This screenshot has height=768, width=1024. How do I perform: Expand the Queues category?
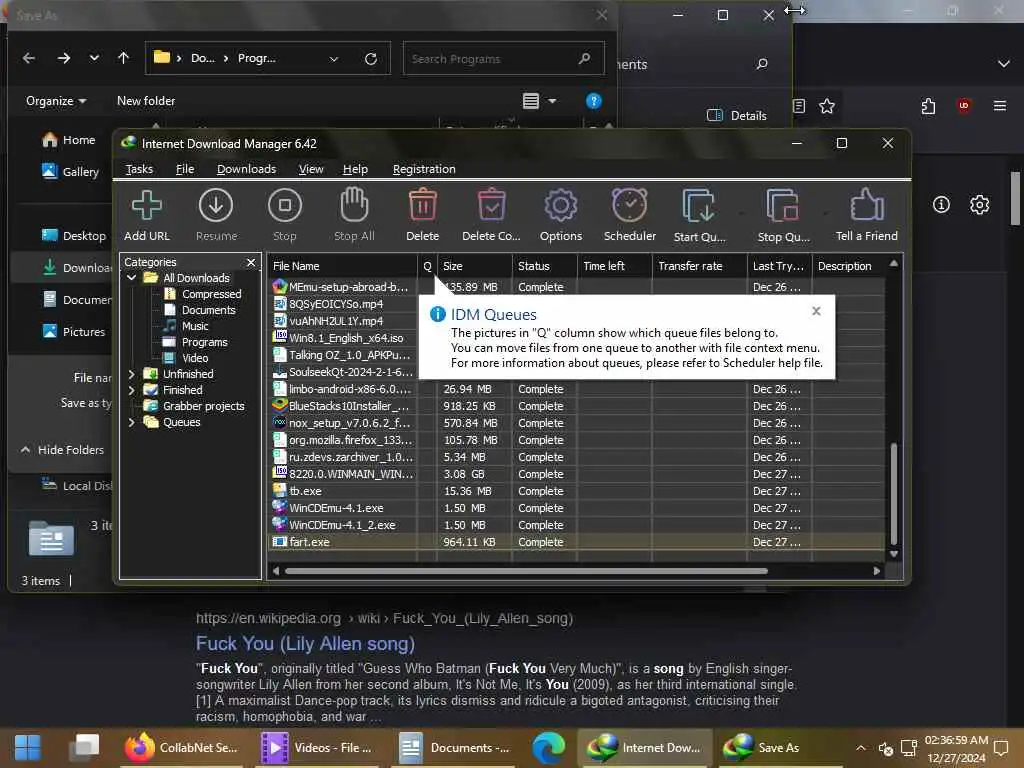tap(131, 422)
